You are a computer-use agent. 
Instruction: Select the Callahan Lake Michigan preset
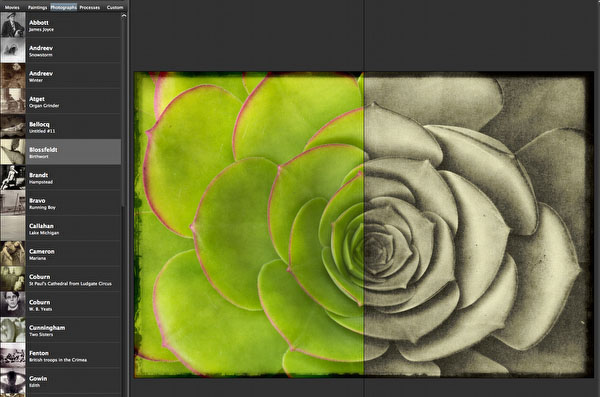[x=60, y=228]
